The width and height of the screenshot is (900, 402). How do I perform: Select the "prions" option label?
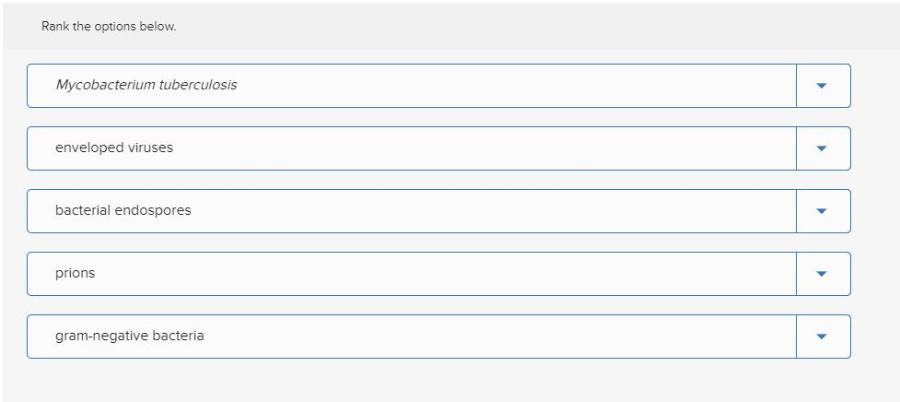coord(75,273)
